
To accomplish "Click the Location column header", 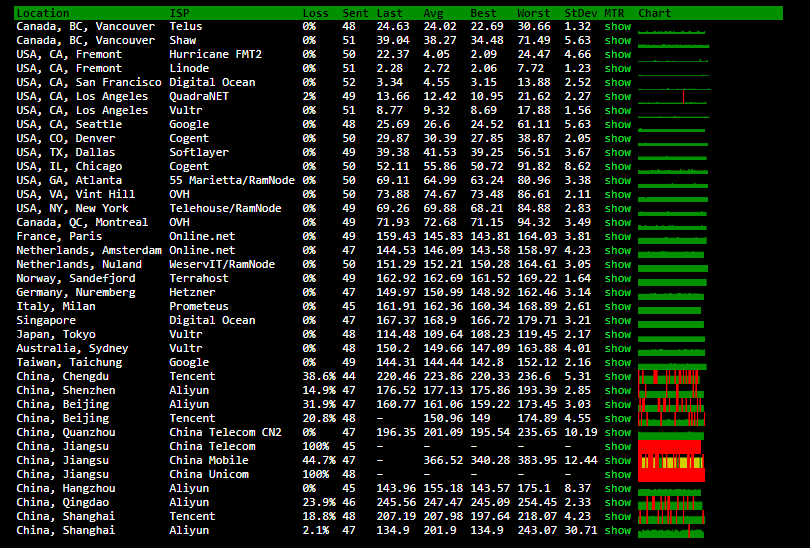I will tap(42, 13).
